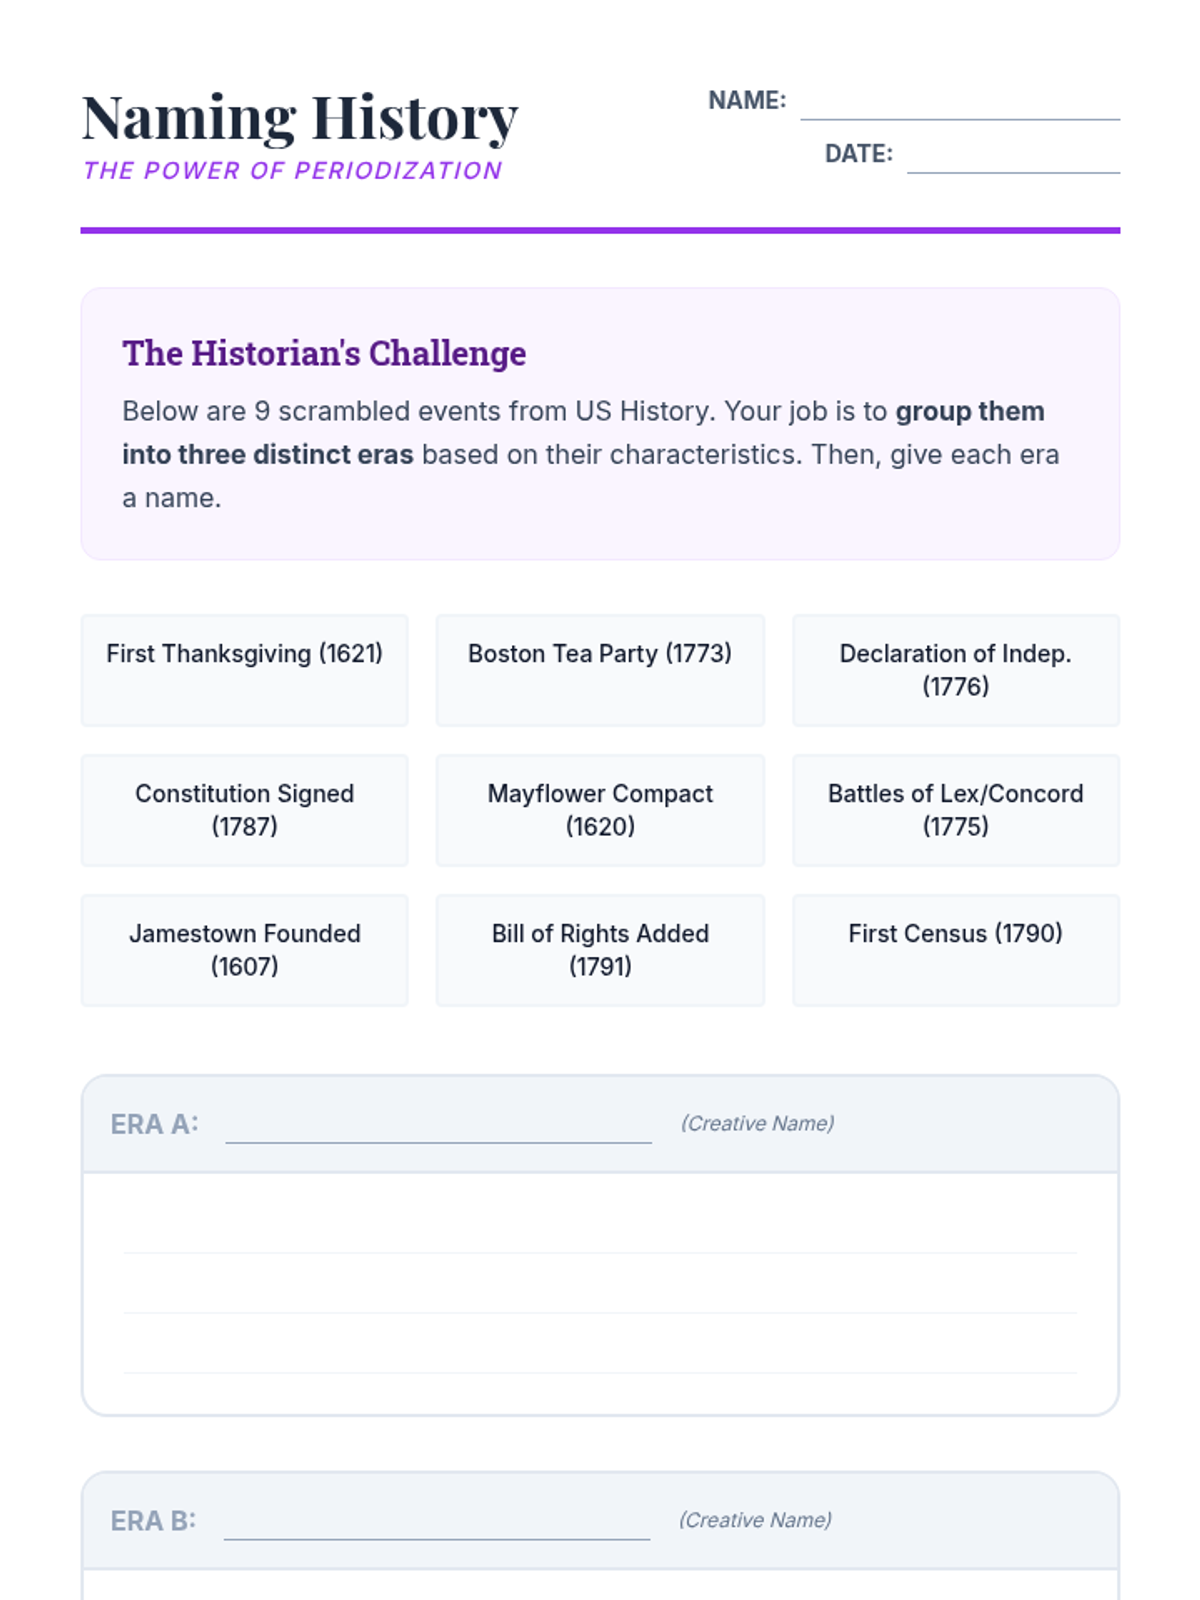The width and height of the screenshot is (1200, 1600).
Task: Click the Creative Name hint beside ERA A
Action: tap(757, 1124)
